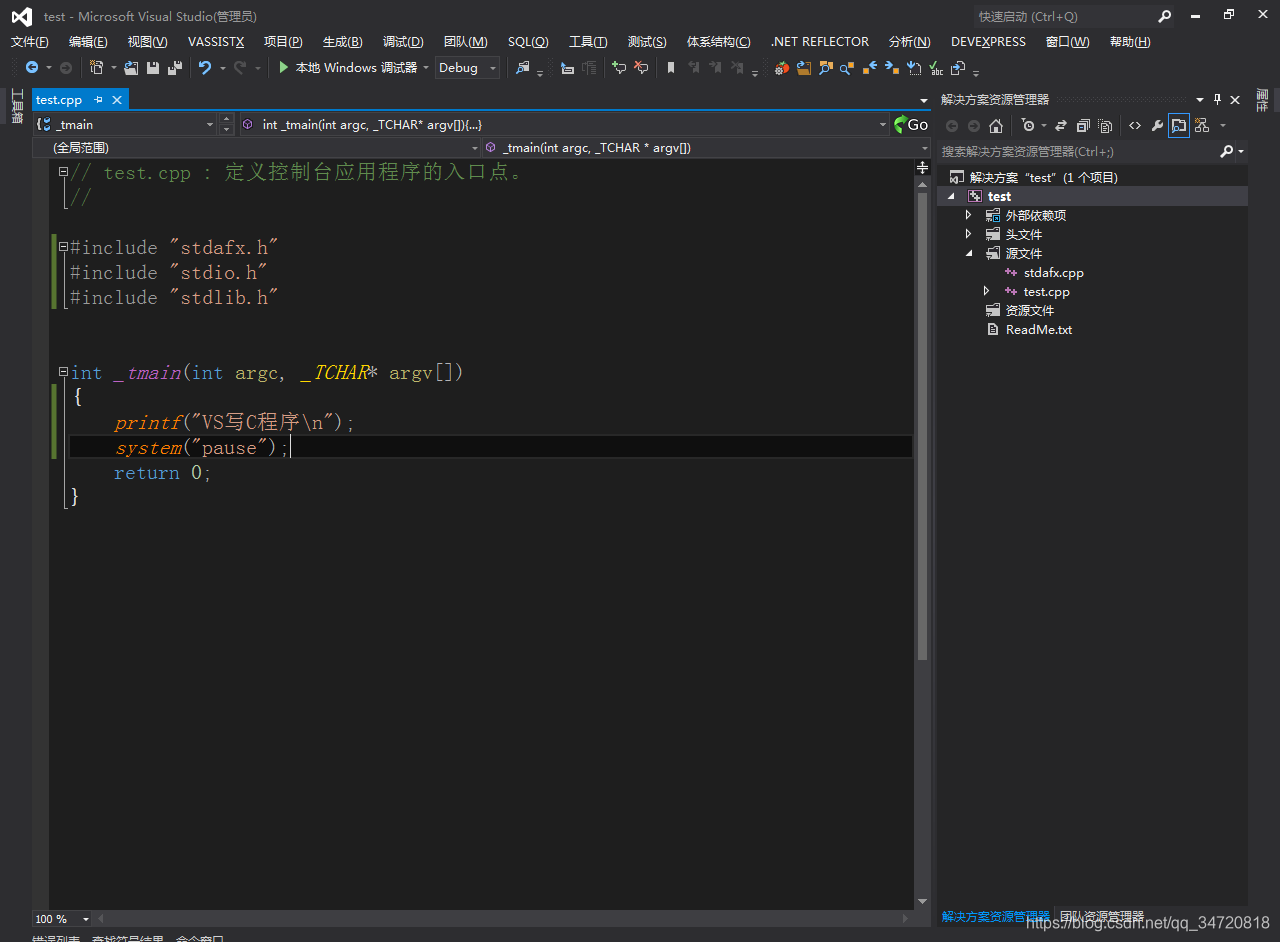Open the Debug configuration dropdown
The height and width of the screenshot is (942, 1280).
(x=468, y=67)
